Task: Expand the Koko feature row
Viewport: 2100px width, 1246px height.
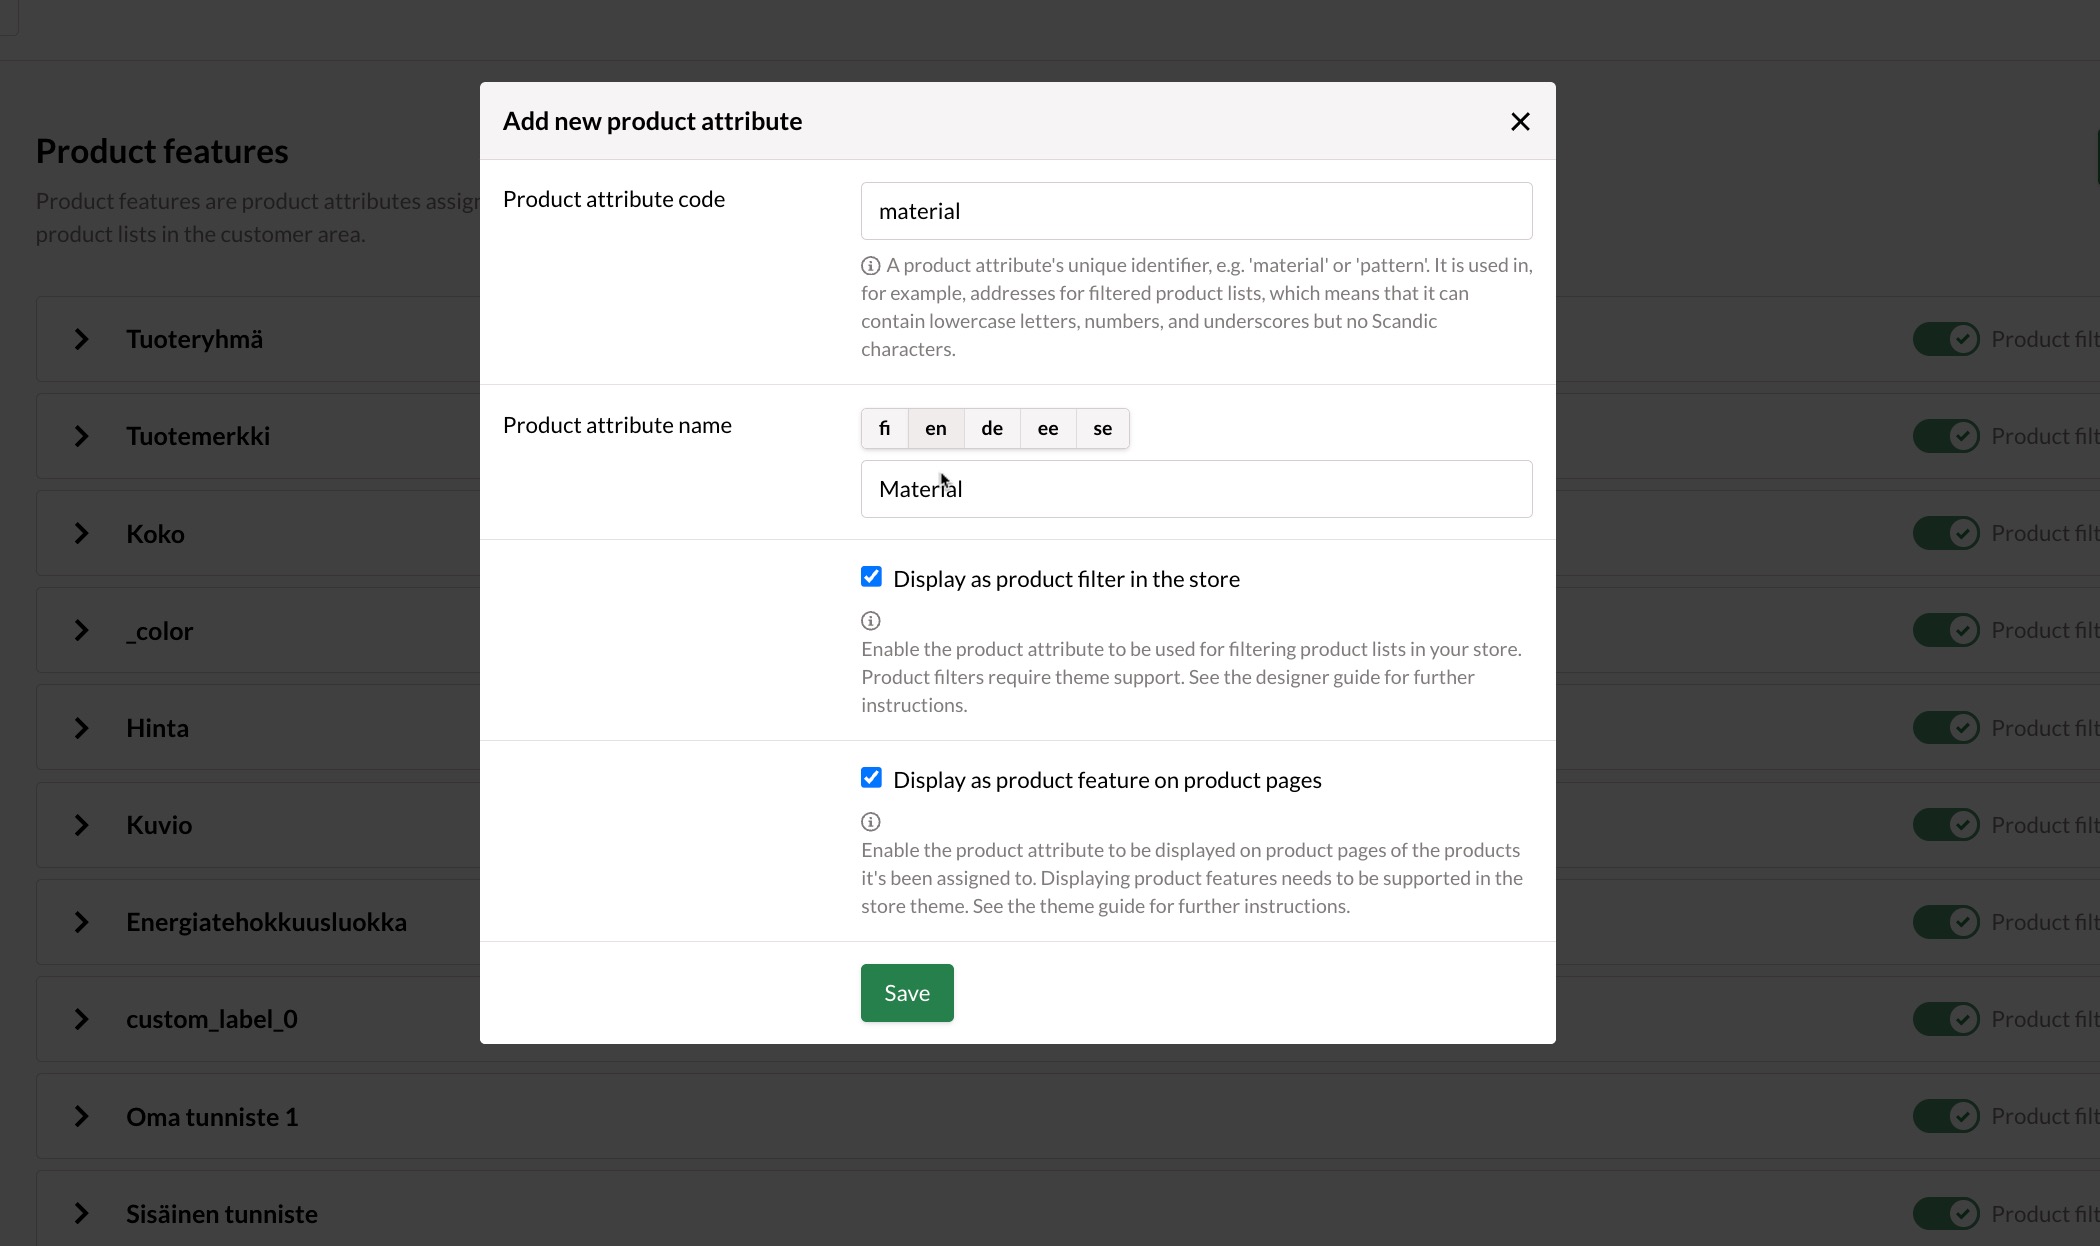Action: pos(81,533)
